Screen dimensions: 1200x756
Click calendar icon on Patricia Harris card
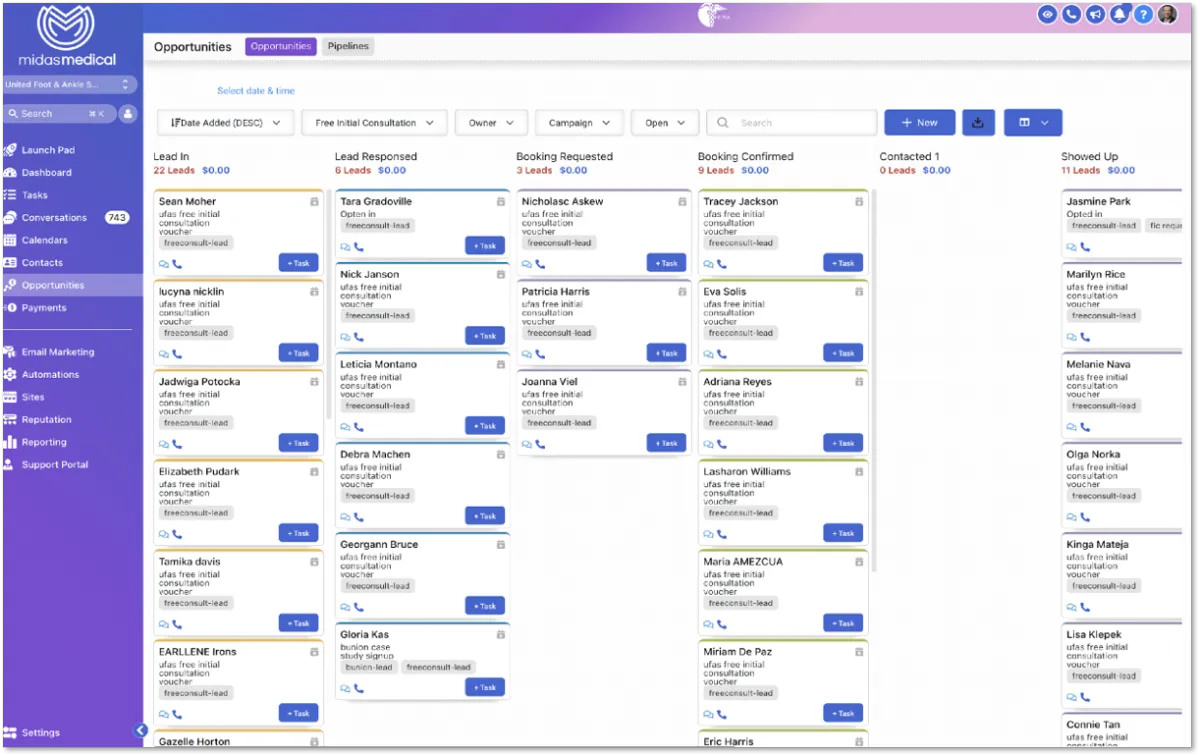click(x=682, y=292)
